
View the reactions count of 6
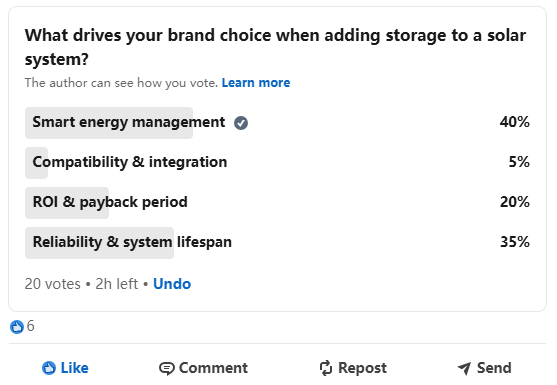coord(31,326)
